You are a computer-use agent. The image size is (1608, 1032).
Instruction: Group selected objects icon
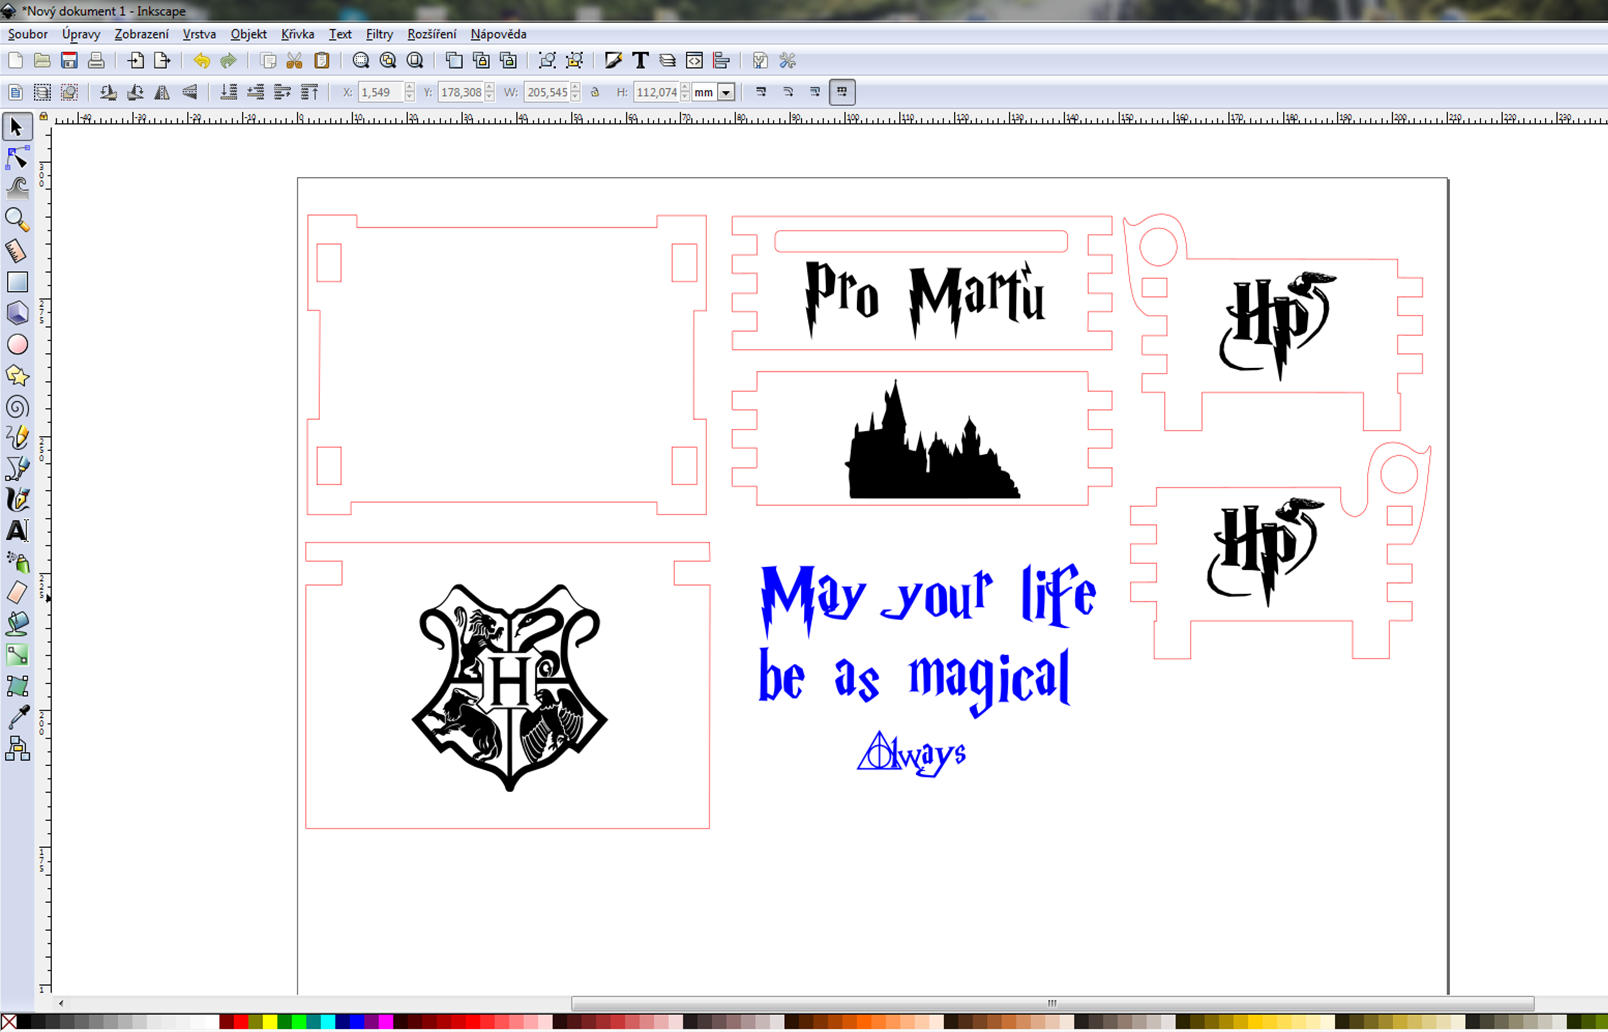pos(547,61)
